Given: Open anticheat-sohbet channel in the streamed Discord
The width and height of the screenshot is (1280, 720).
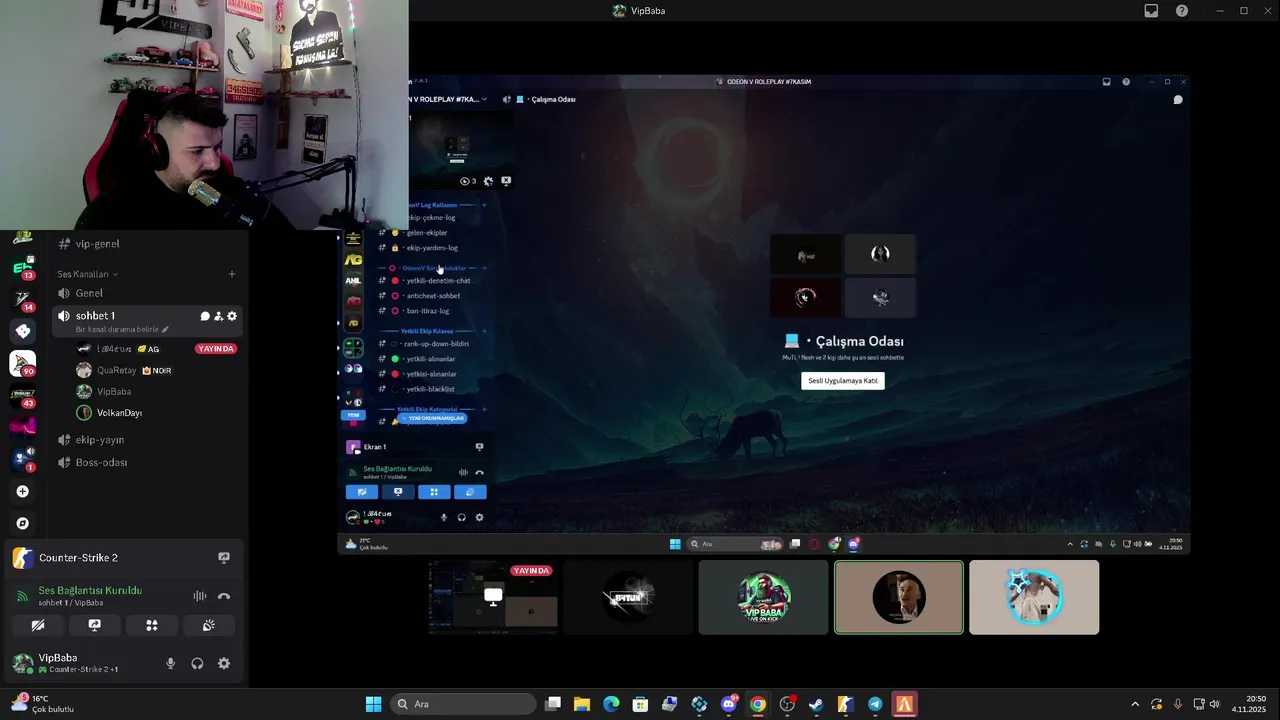Looking at the screenshot, I should click(432, 296).
